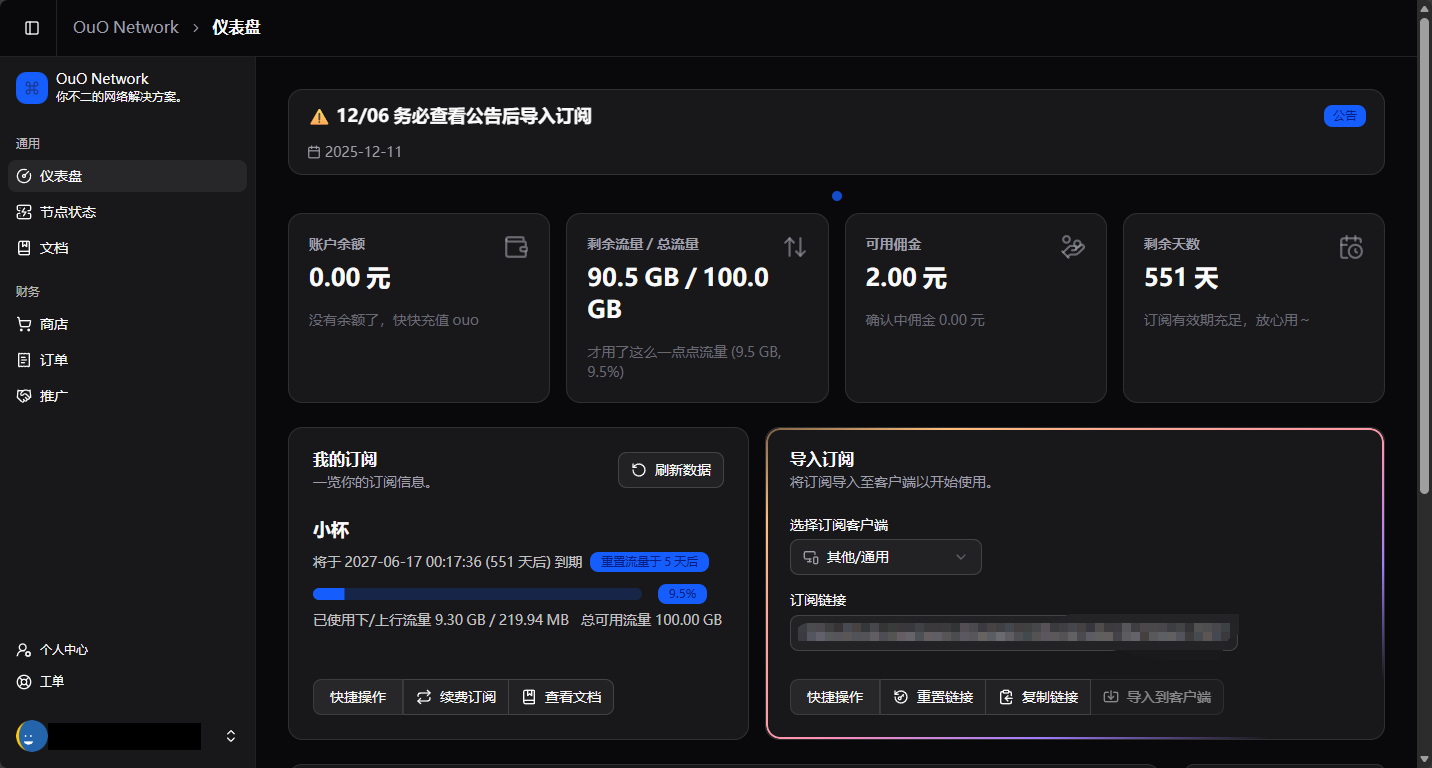Open the 选择订阅客户端 dropdown
This screenshot has width=1432, height=768.
(885, 557)
